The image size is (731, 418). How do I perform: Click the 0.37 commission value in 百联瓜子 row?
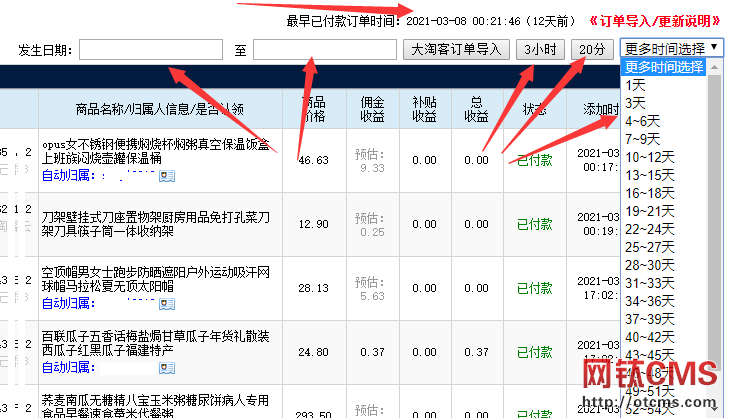[372, 352]
